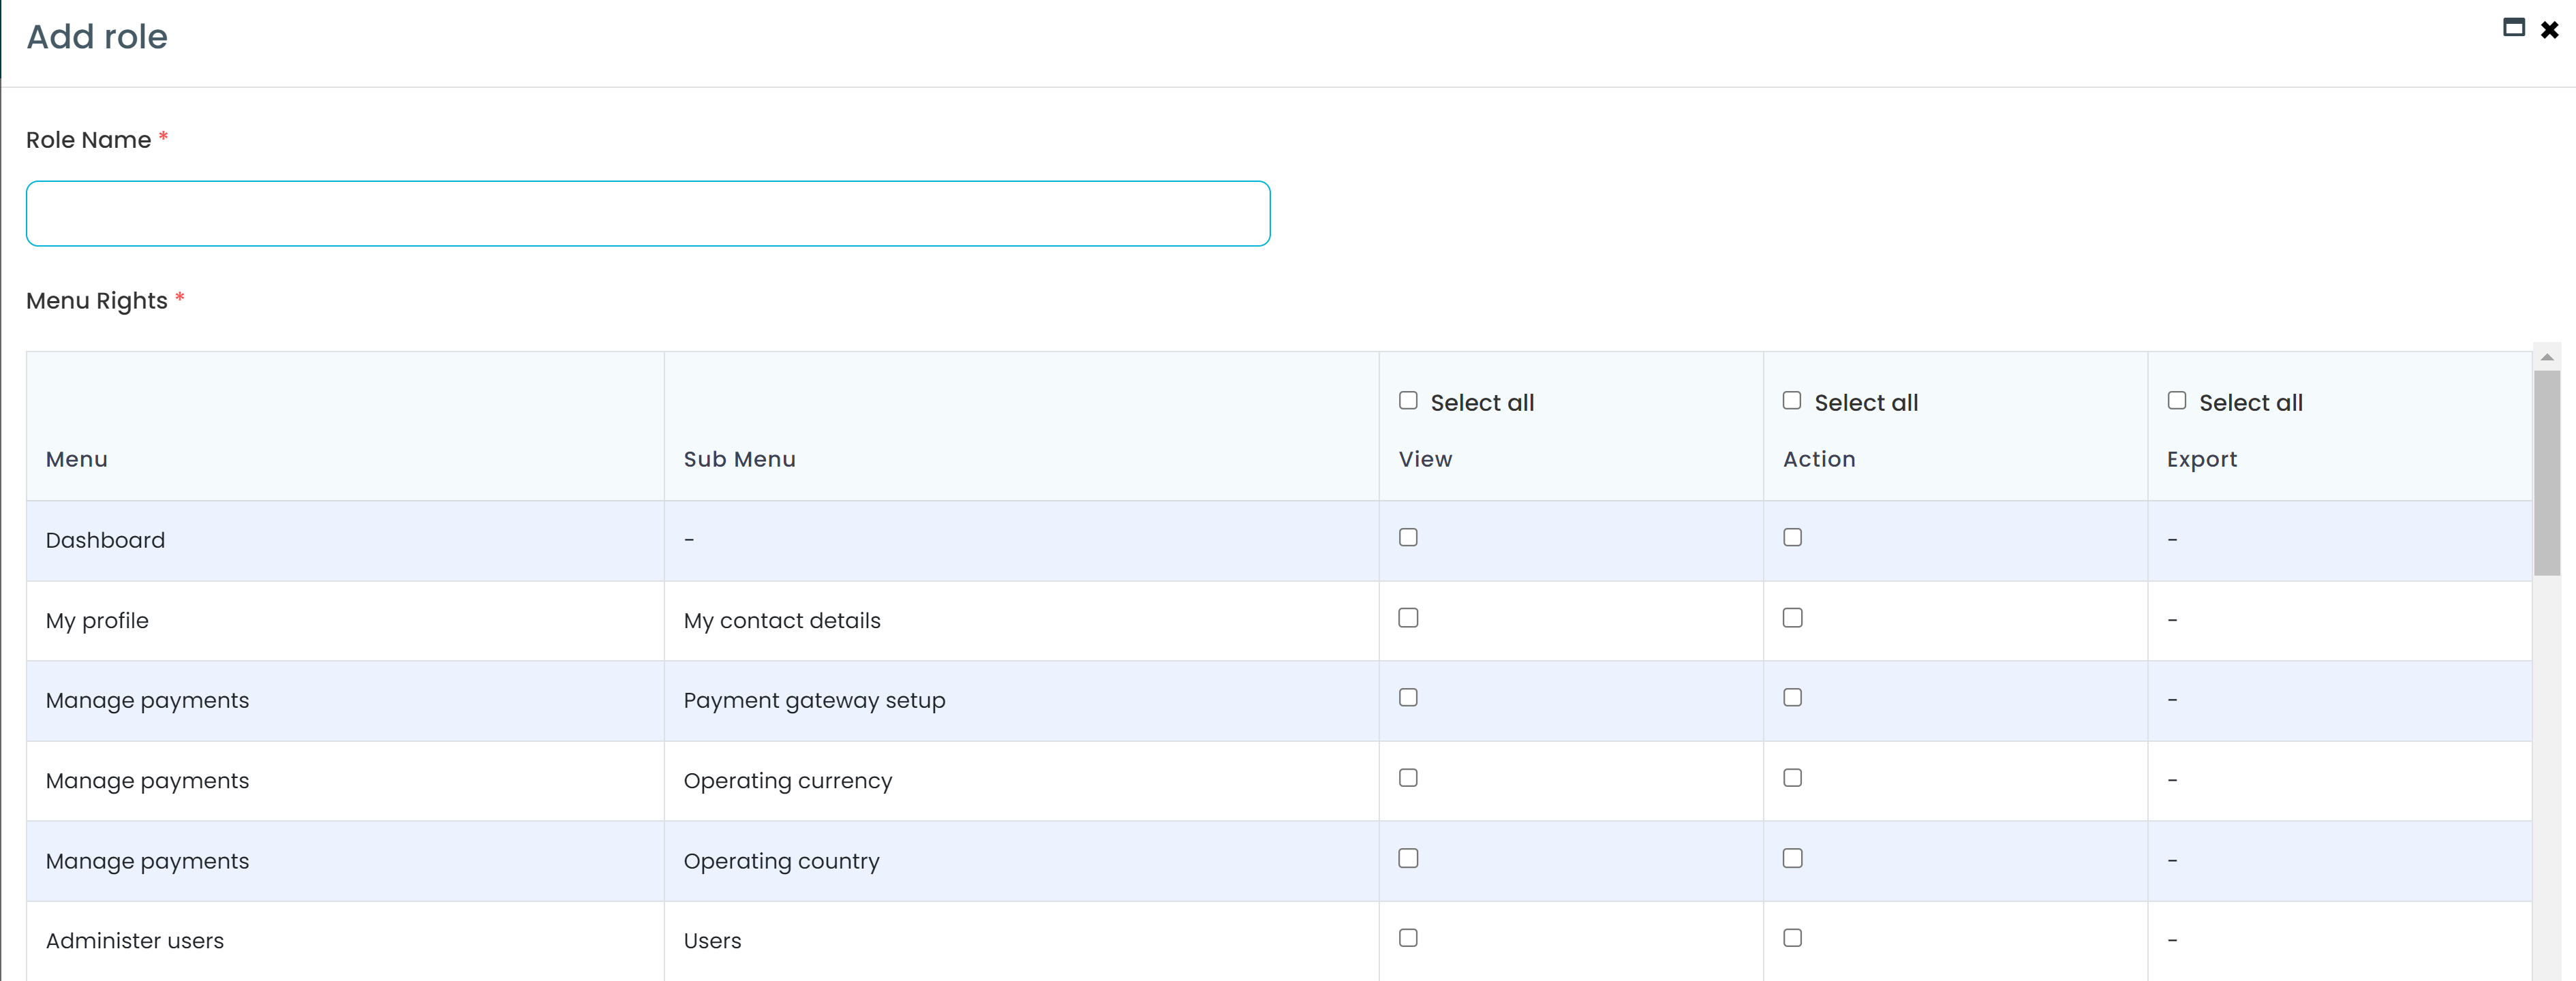Tick Select all for Export column
The width and height of the screenshot is (2576, 981).
(x=2177, y=401)
